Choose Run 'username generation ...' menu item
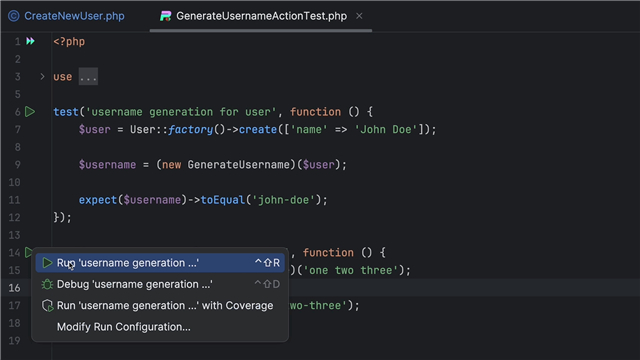Viewport: 640px width, 360px height. coord(160,263)
